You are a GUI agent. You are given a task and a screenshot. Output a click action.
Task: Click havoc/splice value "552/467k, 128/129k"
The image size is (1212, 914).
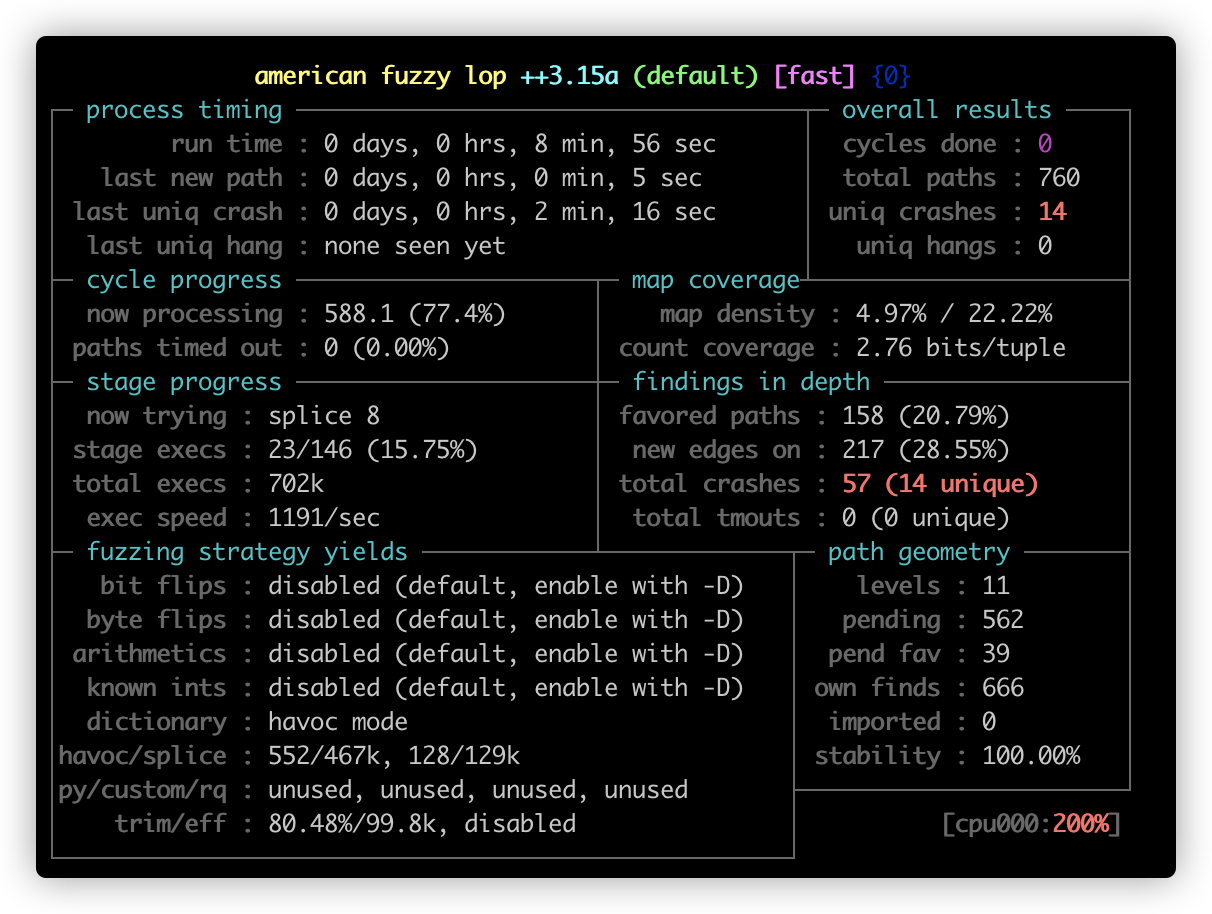point(394,756)
